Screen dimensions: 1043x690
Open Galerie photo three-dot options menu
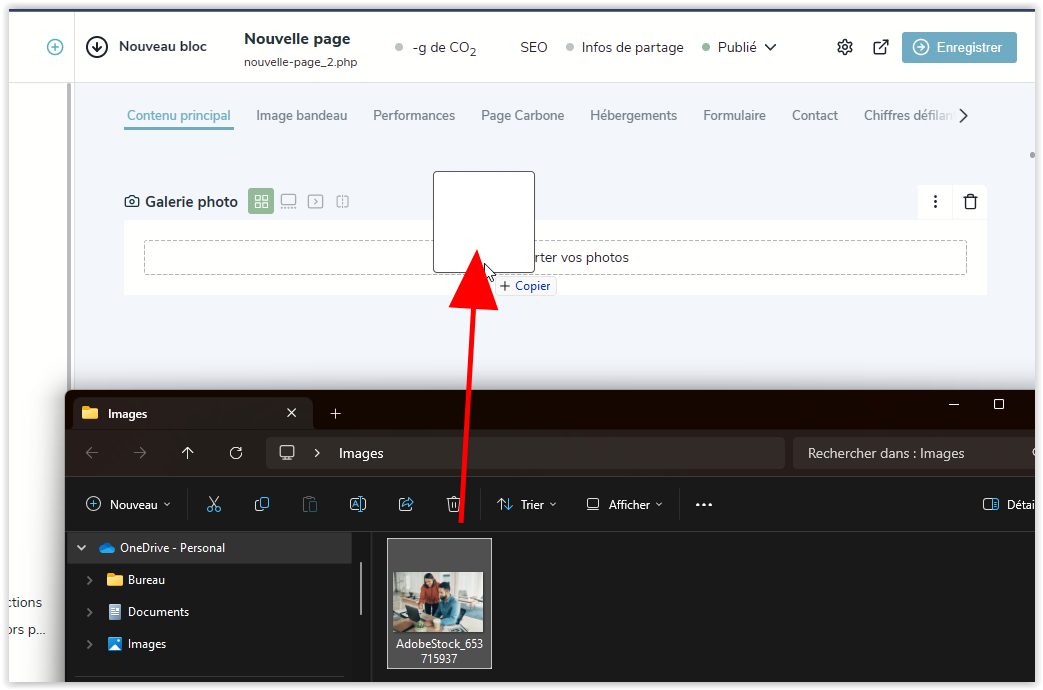coord(935,202)
